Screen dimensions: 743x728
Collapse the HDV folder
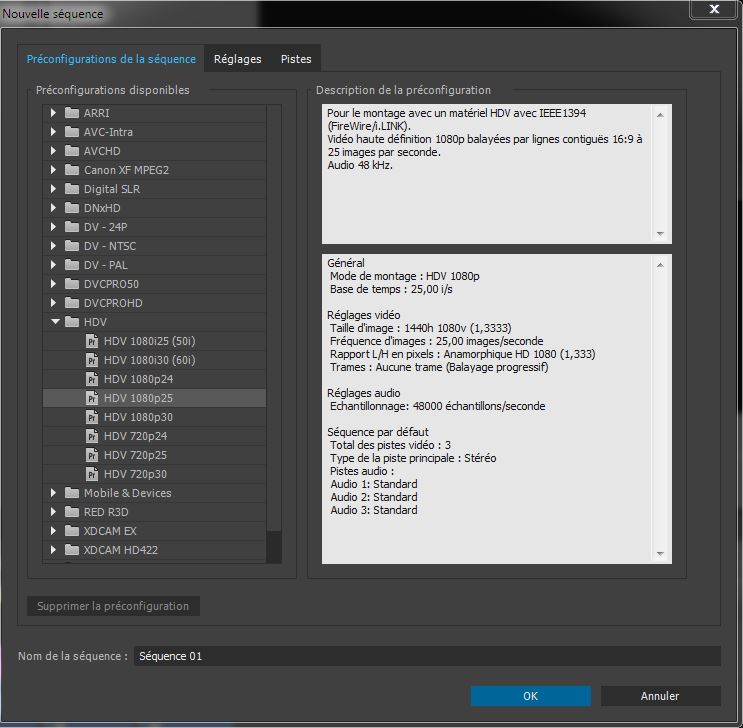[55, 322]
